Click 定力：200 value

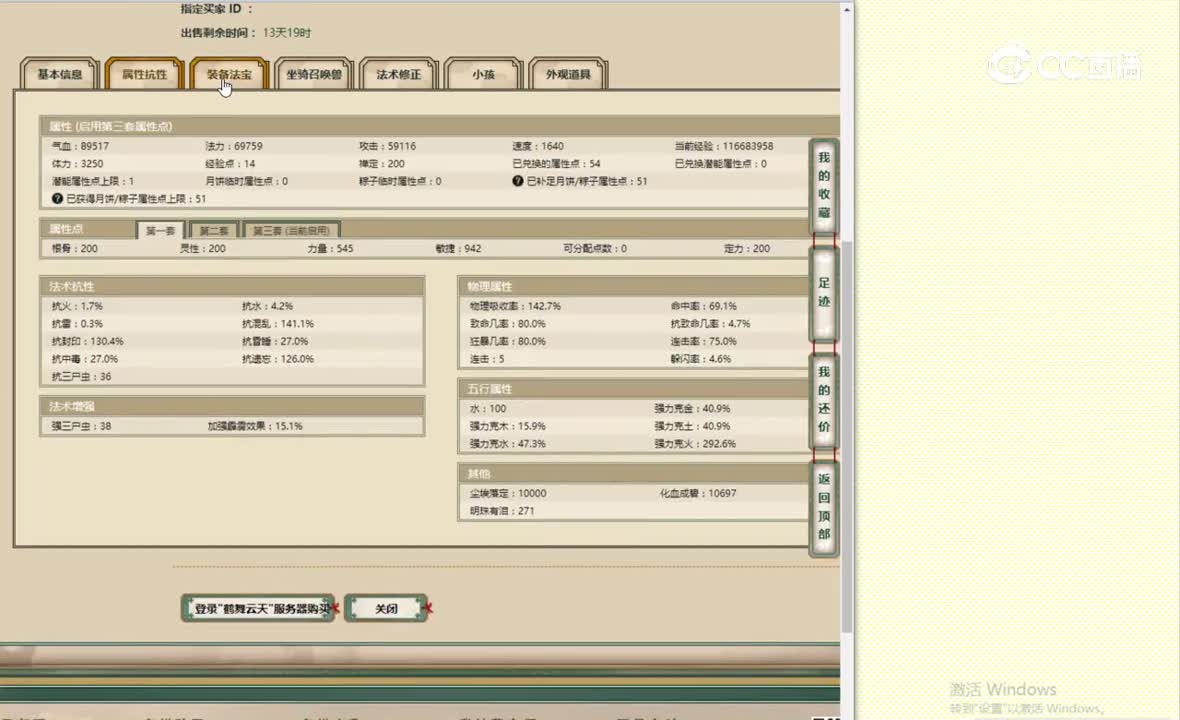747,248
